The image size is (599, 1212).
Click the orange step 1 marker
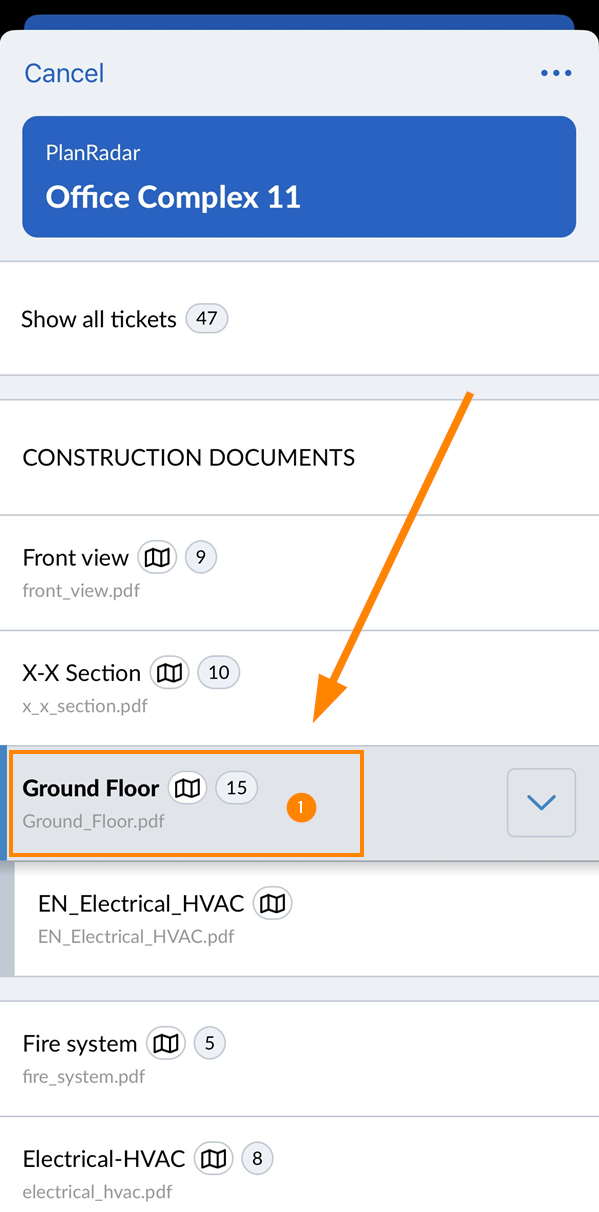click(x=301, y=808)
